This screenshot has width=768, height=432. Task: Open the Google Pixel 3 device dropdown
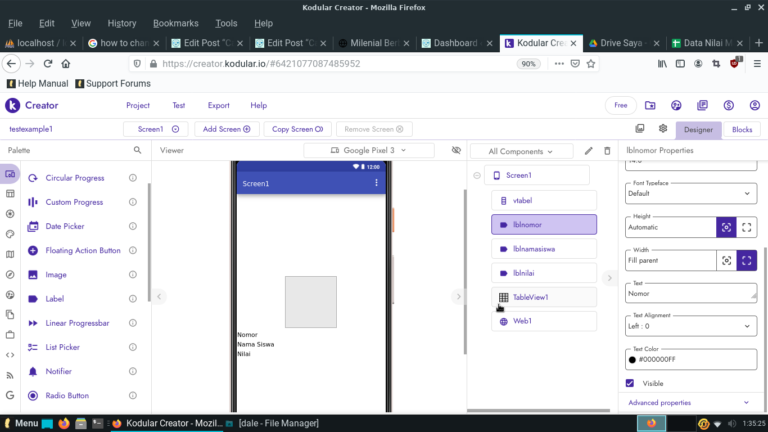click(x=368, y=150)
